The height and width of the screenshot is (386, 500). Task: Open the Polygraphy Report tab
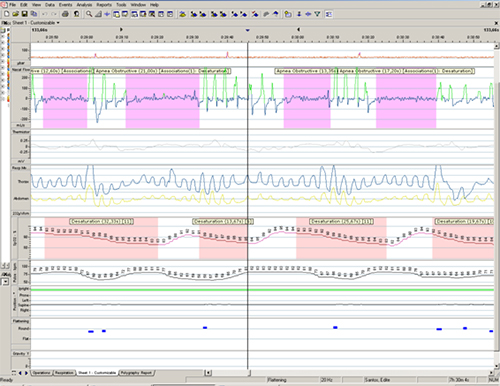tap(136, 373)
